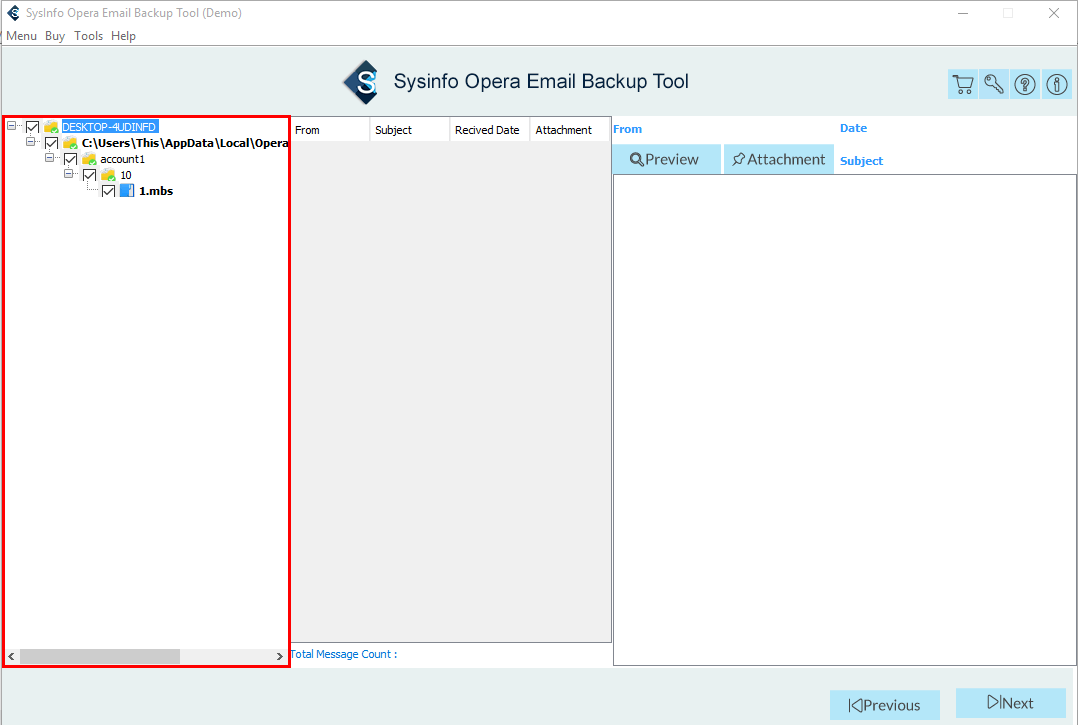Image resolution: width=1078 pixels, height=725 pixels.
Task: Uncheck the C:\Users\This path checkbox
Action: (x=51, y=143)
